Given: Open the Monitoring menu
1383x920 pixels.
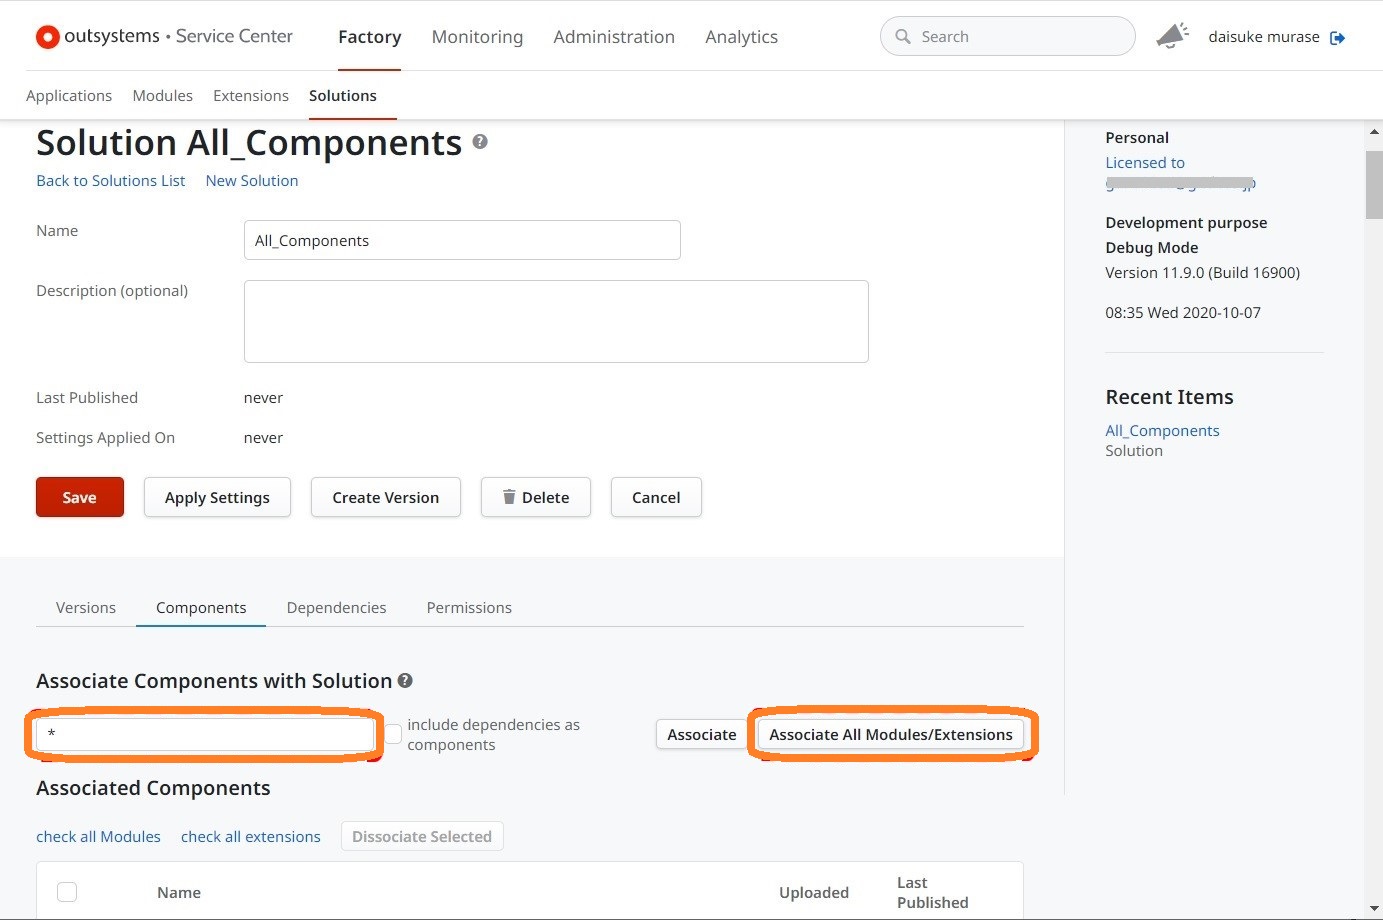Looking at the screenshot, I should [x=477, y=37].
